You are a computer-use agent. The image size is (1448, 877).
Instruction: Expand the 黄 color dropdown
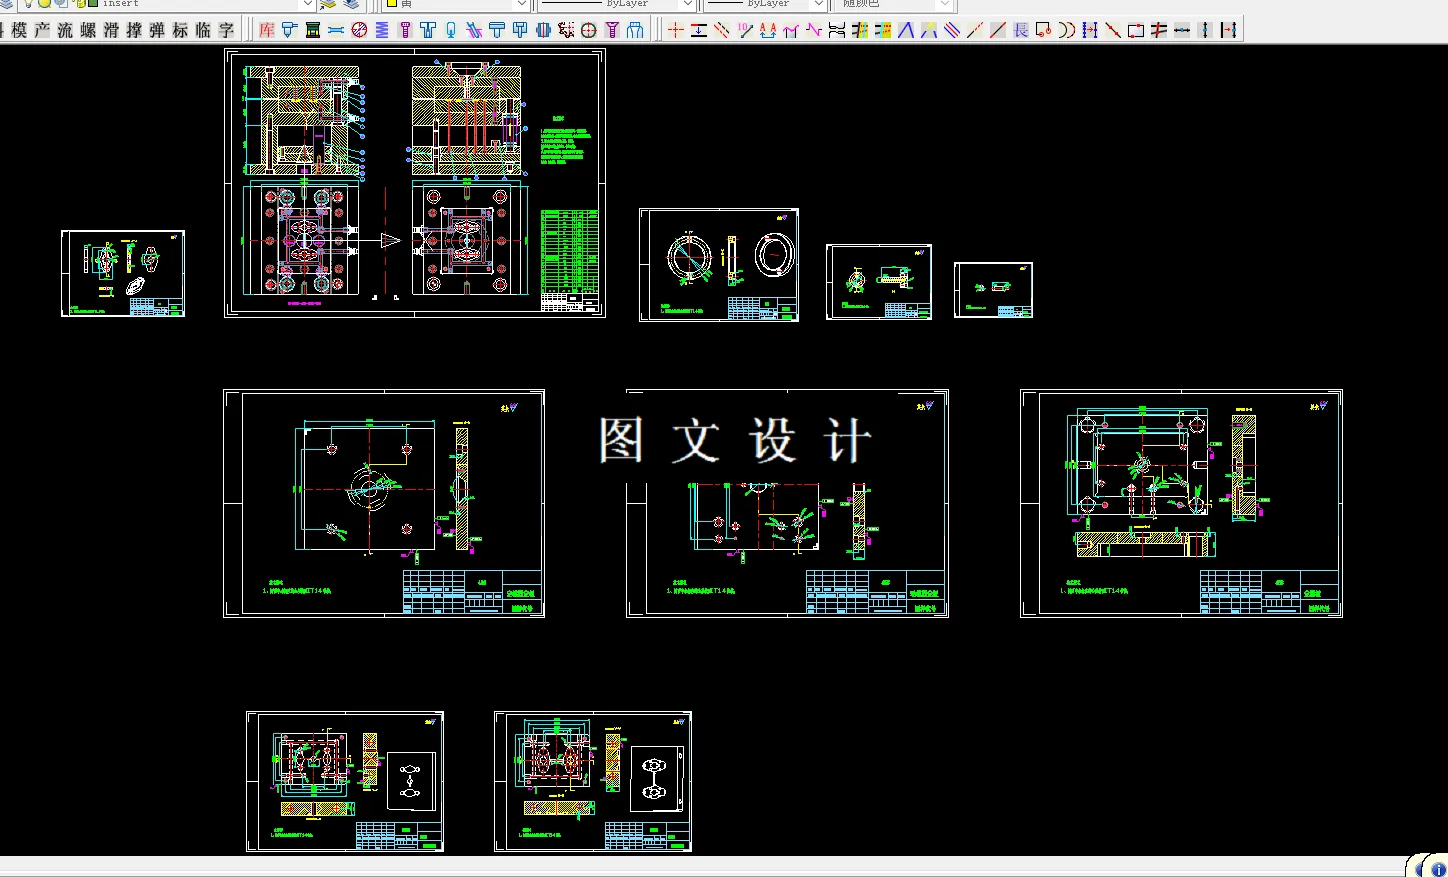pyautogui.click(x=521, y=4)
